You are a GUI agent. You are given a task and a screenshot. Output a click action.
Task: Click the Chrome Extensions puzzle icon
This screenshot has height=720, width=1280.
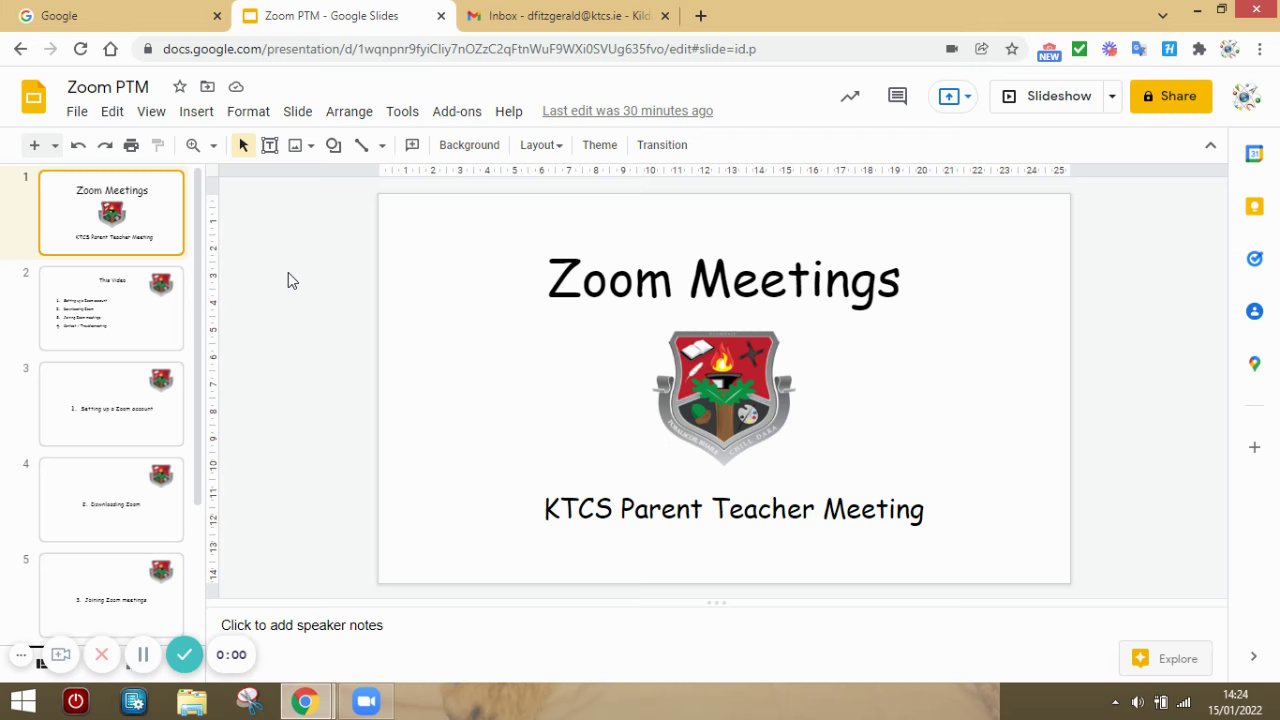[x=1199, y=48]
